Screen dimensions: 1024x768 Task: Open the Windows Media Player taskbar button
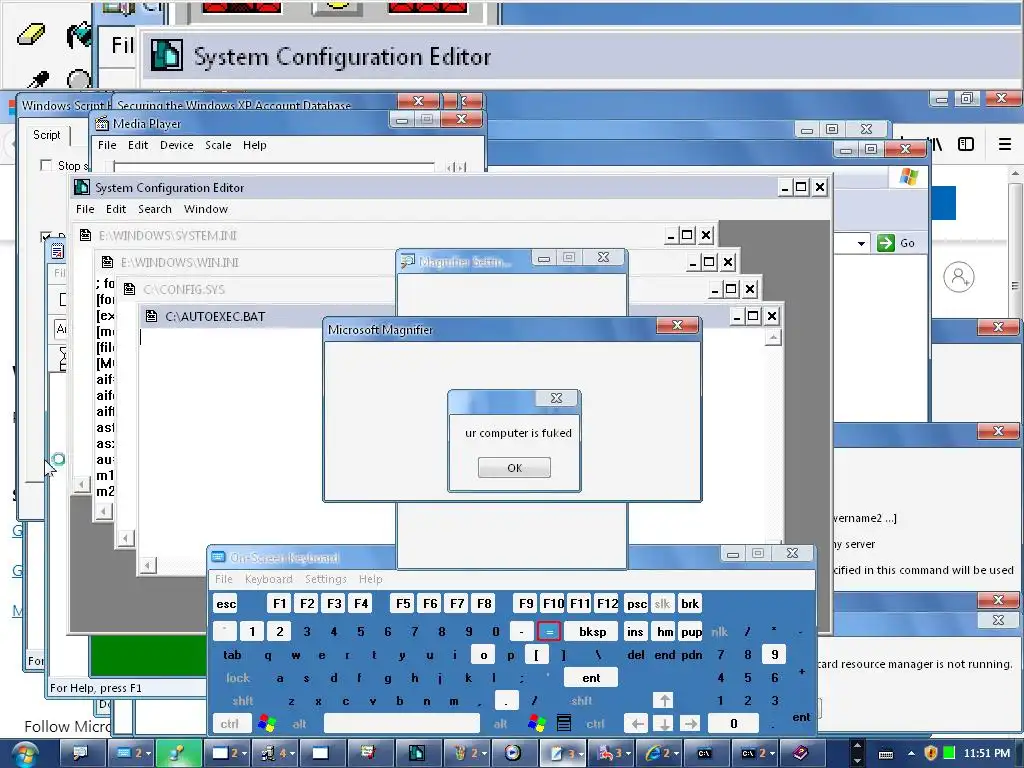pos(513,753)
